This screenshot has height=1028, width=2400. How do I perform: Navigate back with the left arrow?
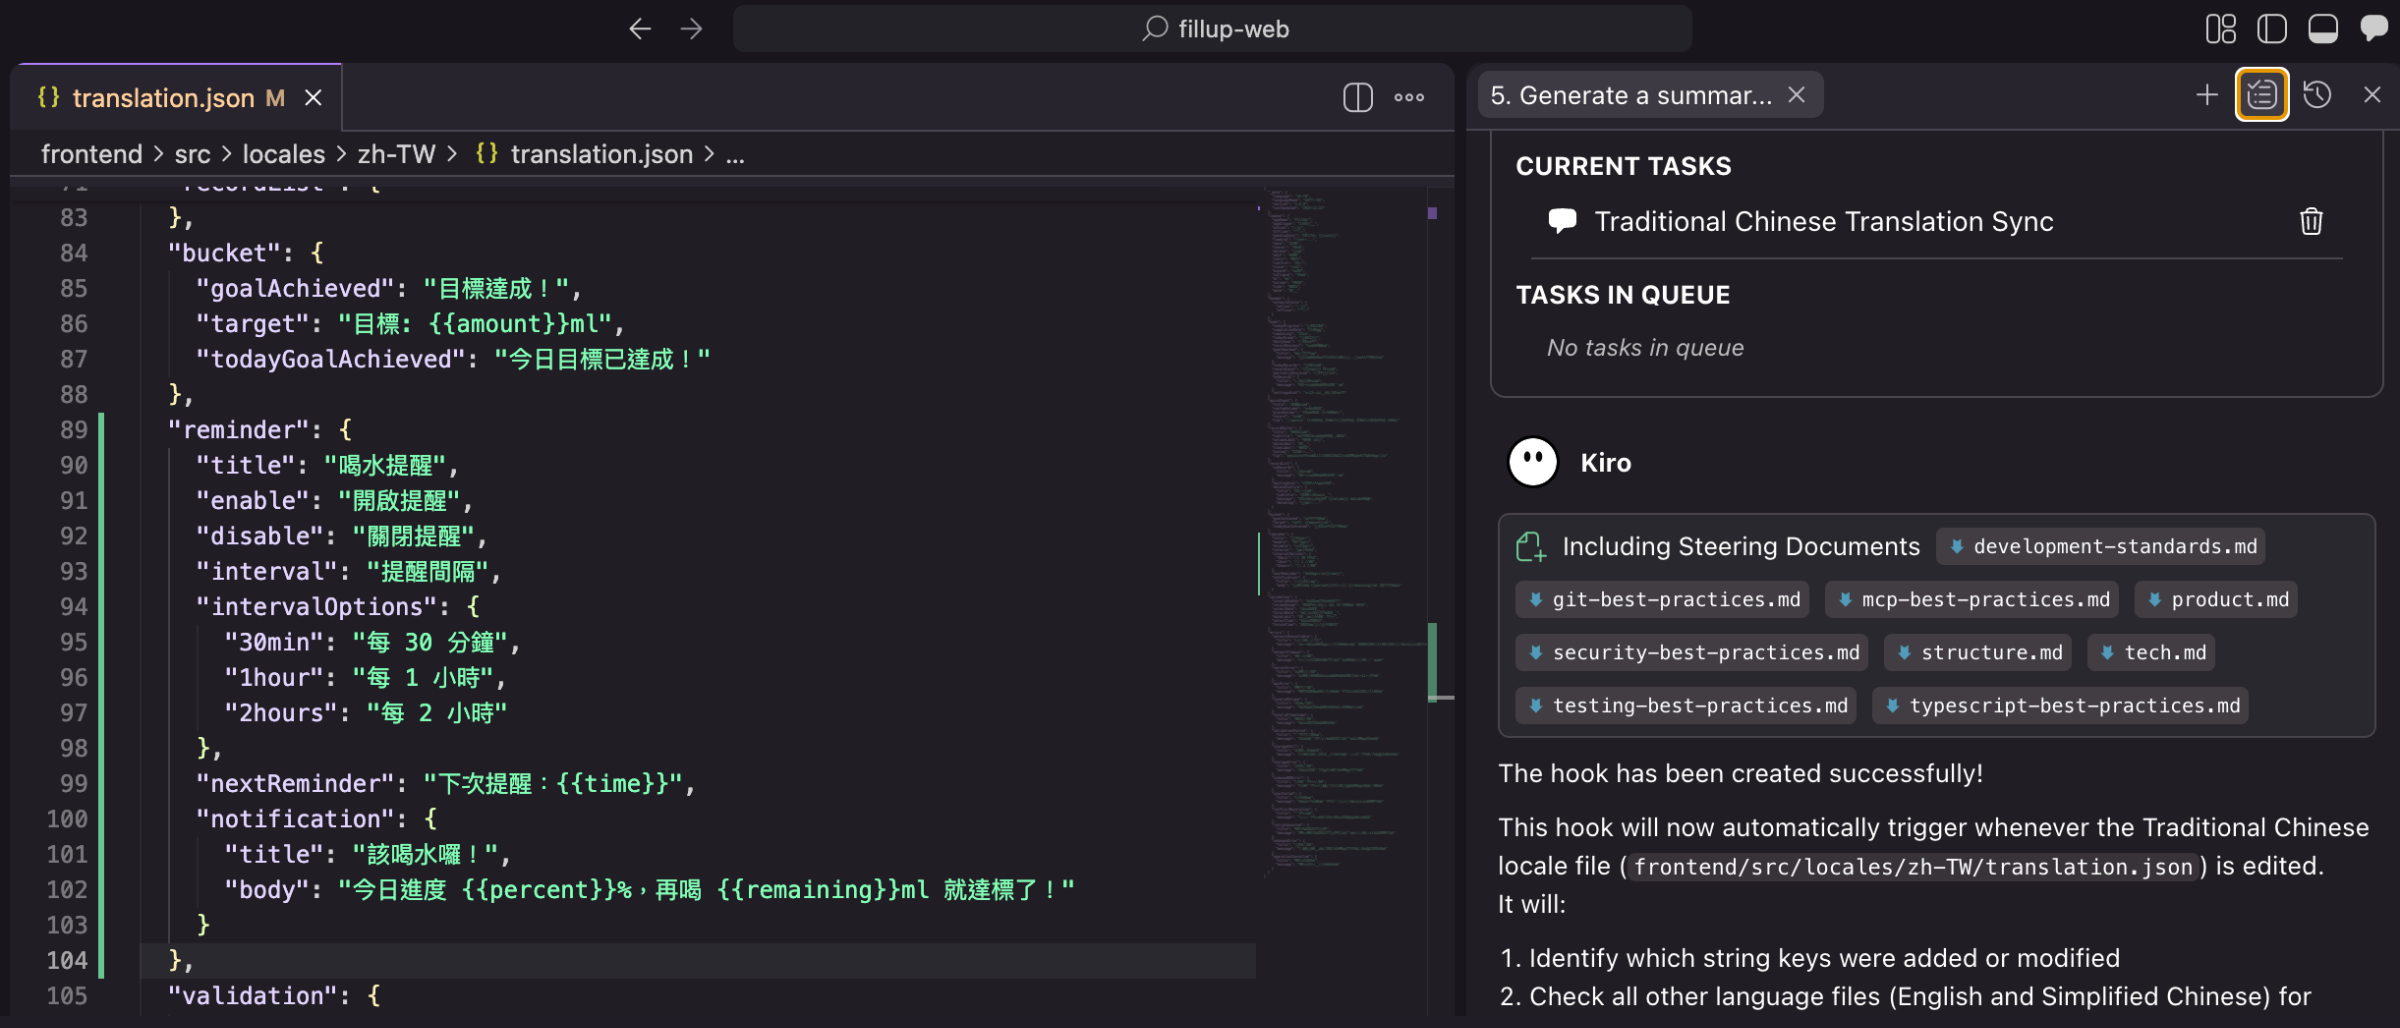[640, 28]
